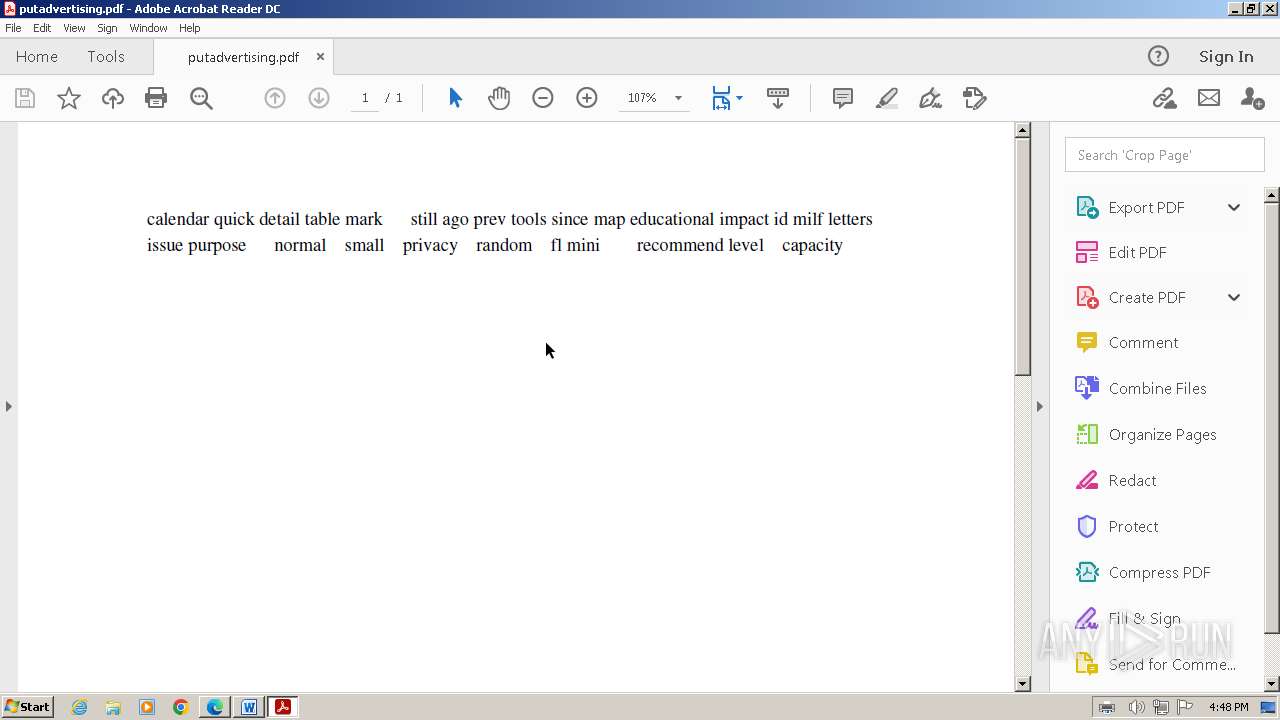The width and height of the screenshot is (1280, 720).
Task: Collapse the right tools pane arrow
Action: point(1039,406)
